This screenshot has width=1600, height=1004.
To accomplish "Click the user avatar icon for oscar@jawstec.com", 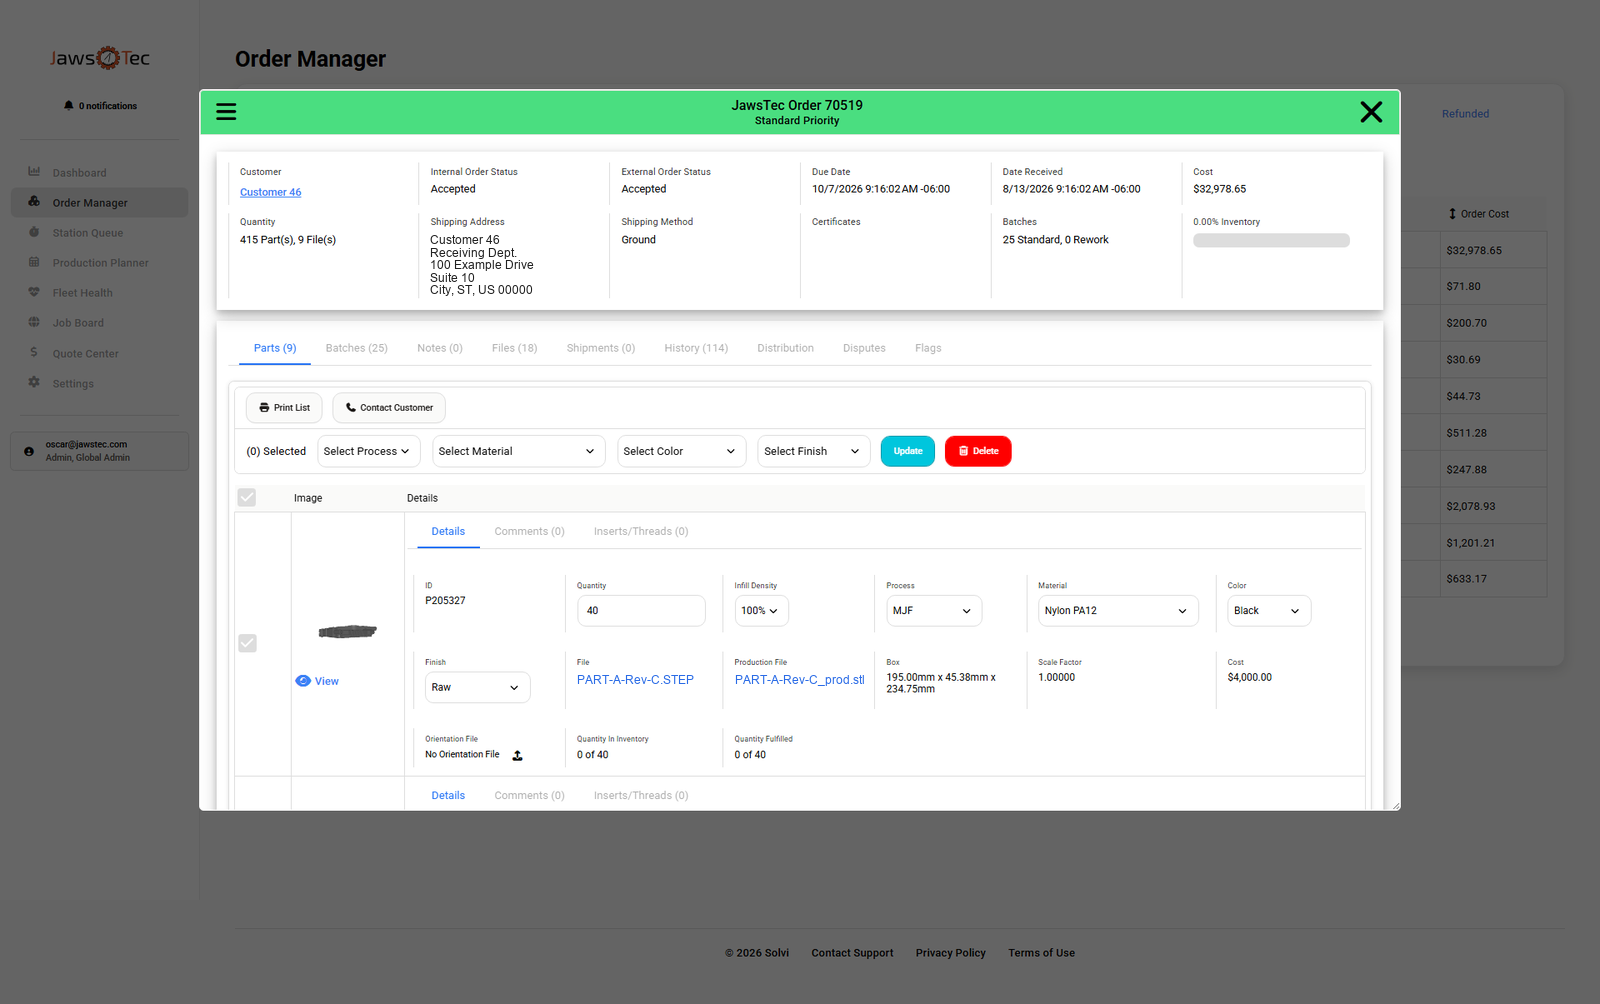I will 29,451.
